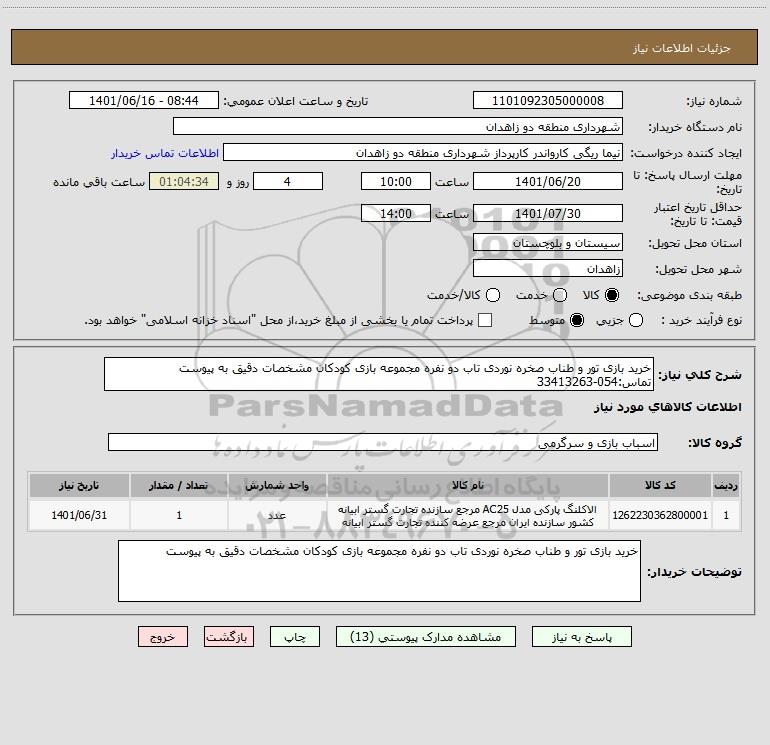Viewport: 770px width, 745px height.
Task: Click the product name cell الاکلنگ پارکی AC25
Action: pos(468,515)
